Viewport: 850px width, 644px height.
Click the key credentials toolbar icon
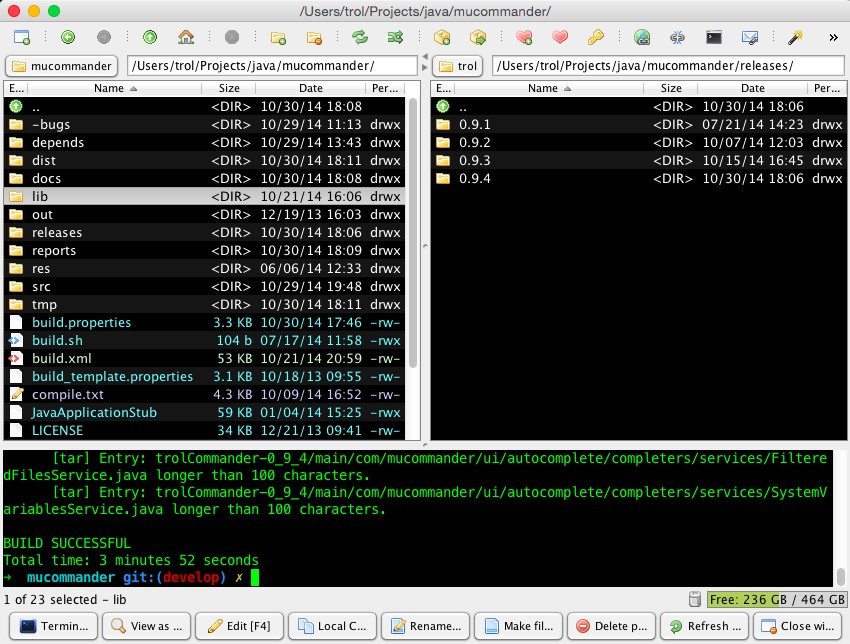[595, 38]
